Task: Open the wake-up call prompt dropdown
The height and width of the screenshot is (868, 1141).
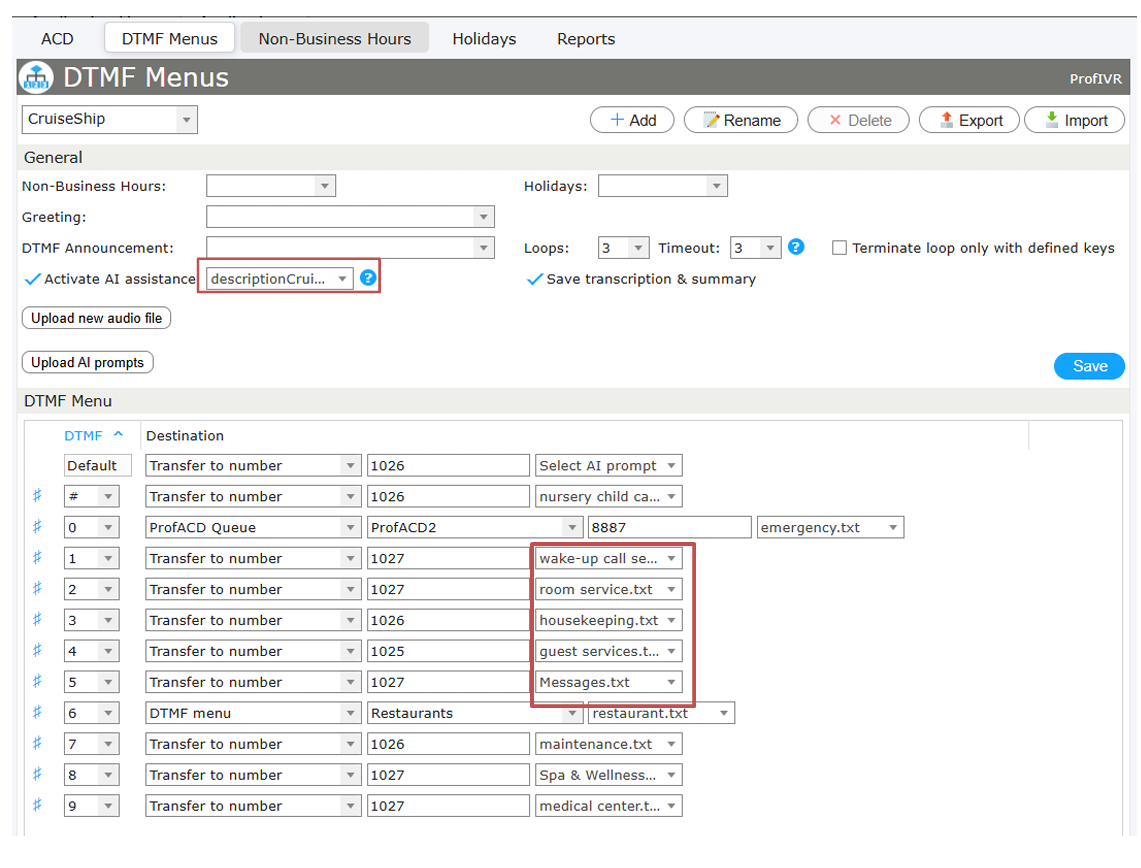Action: 608,558
